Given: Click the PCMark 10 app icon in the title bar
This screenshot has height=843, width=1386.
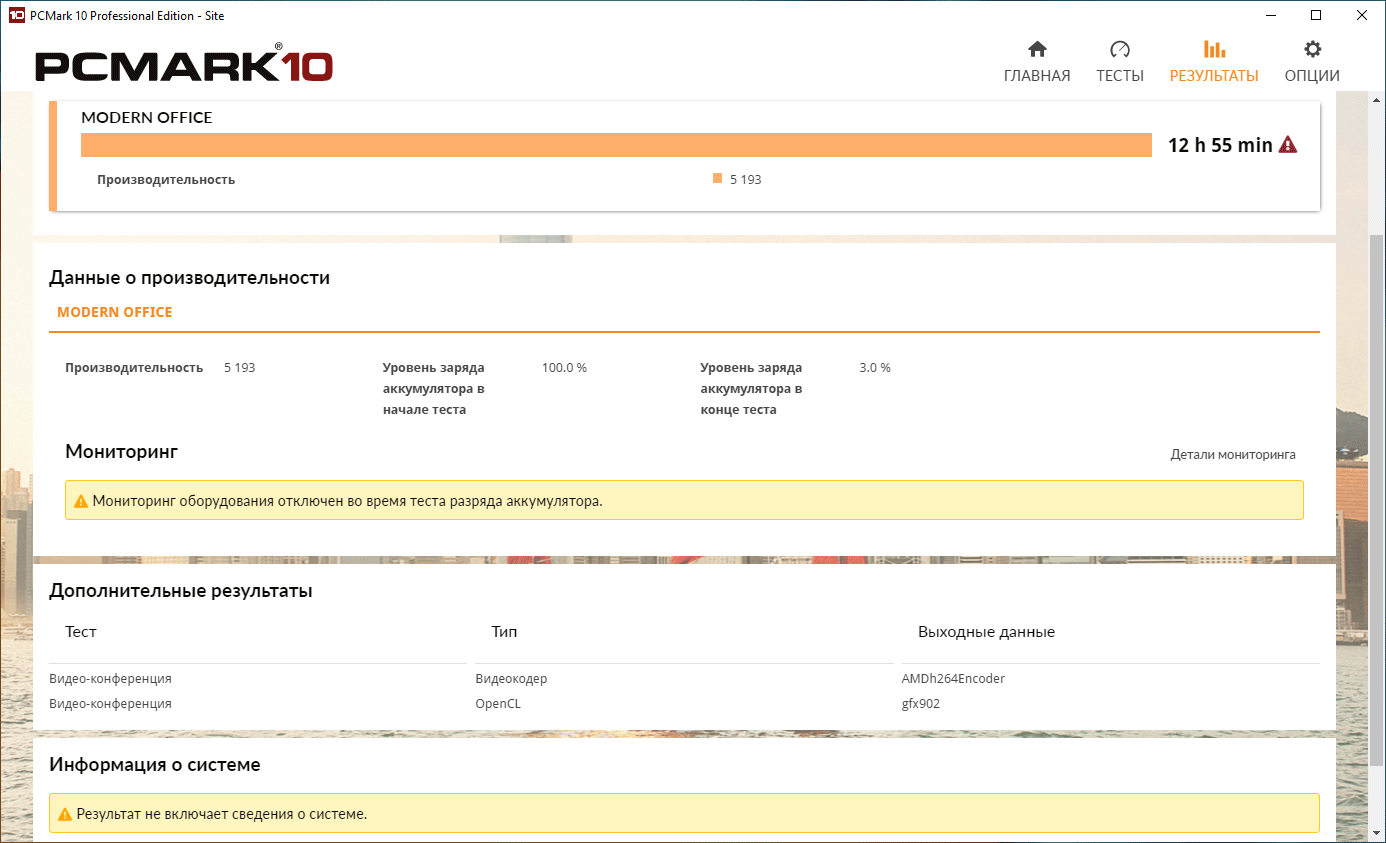Looking at the screenshot, I should (x=16, y=15).
